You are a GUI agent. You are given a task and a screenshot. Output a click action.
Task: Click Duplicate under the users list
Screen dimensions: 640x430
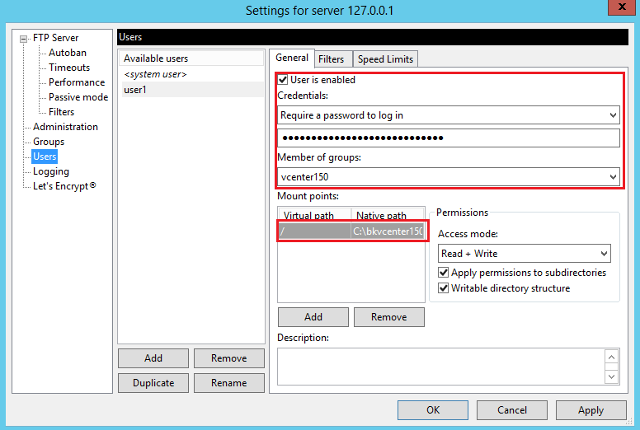click(x=152, y=383)
